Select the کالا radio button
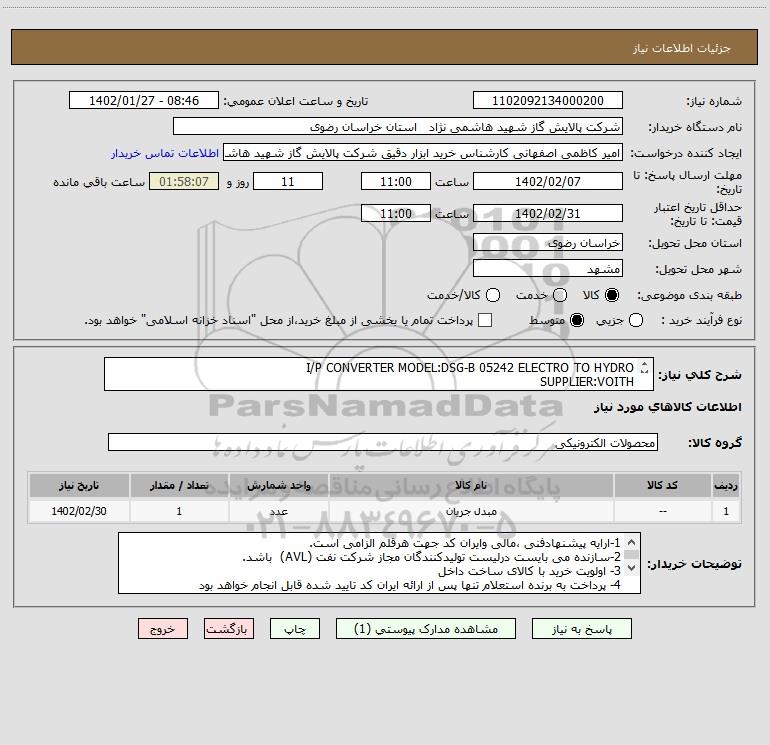770x745 pixels. coord(612,295)
